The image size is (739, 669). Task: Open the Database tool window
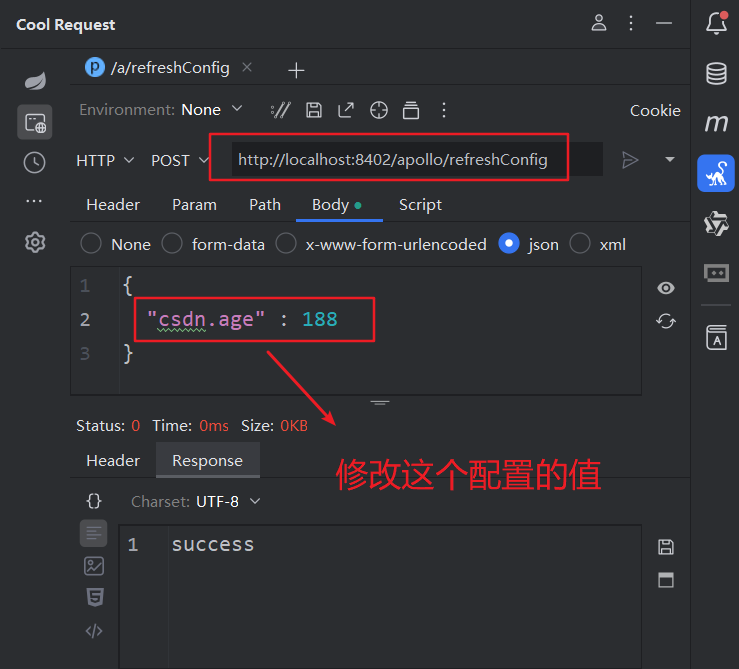(716, 74)
